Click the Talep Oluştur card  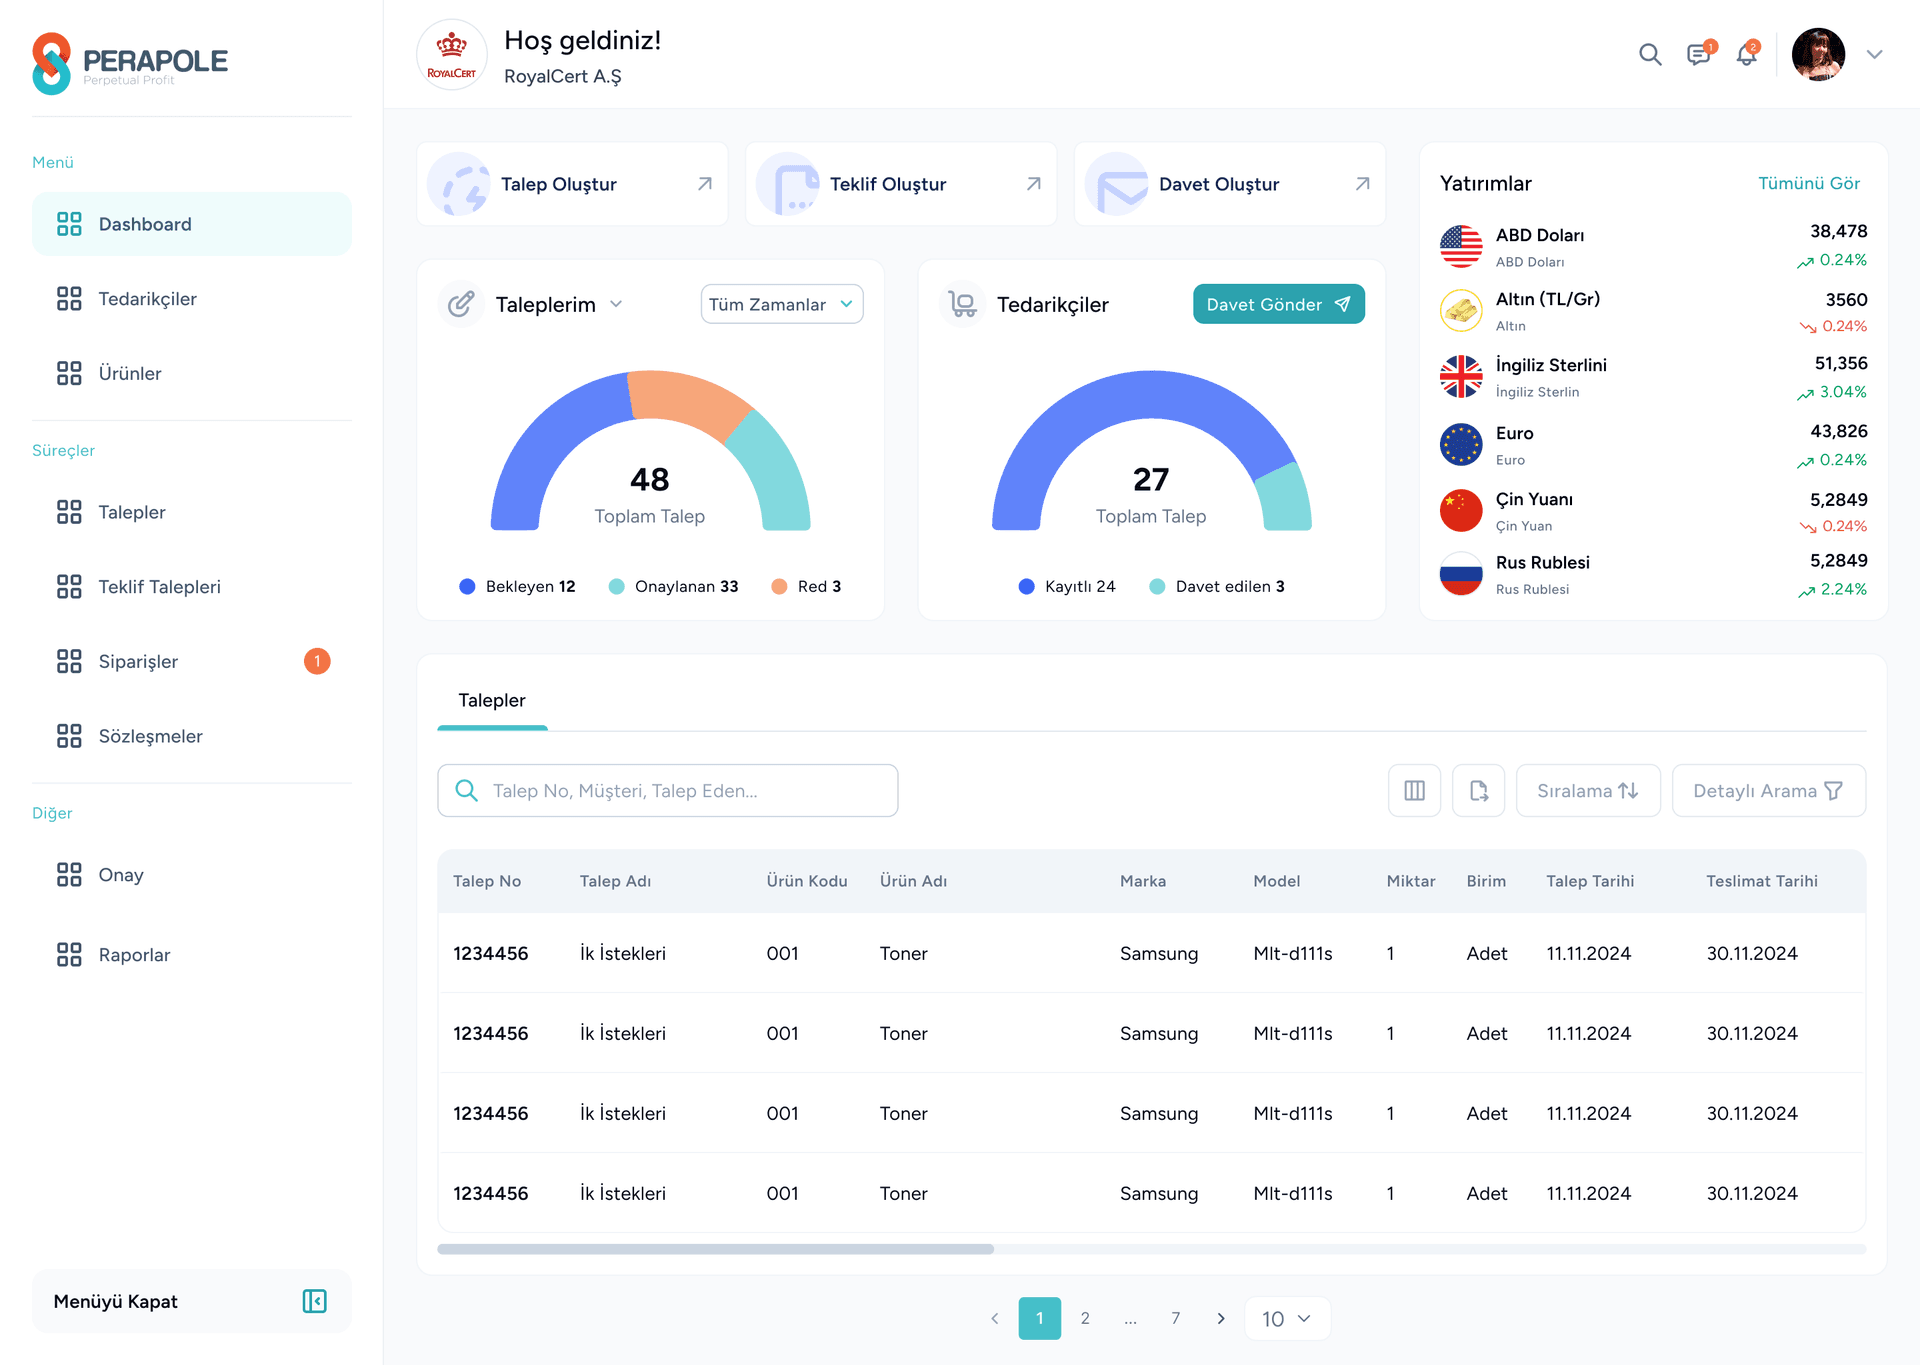pos(572,184)
